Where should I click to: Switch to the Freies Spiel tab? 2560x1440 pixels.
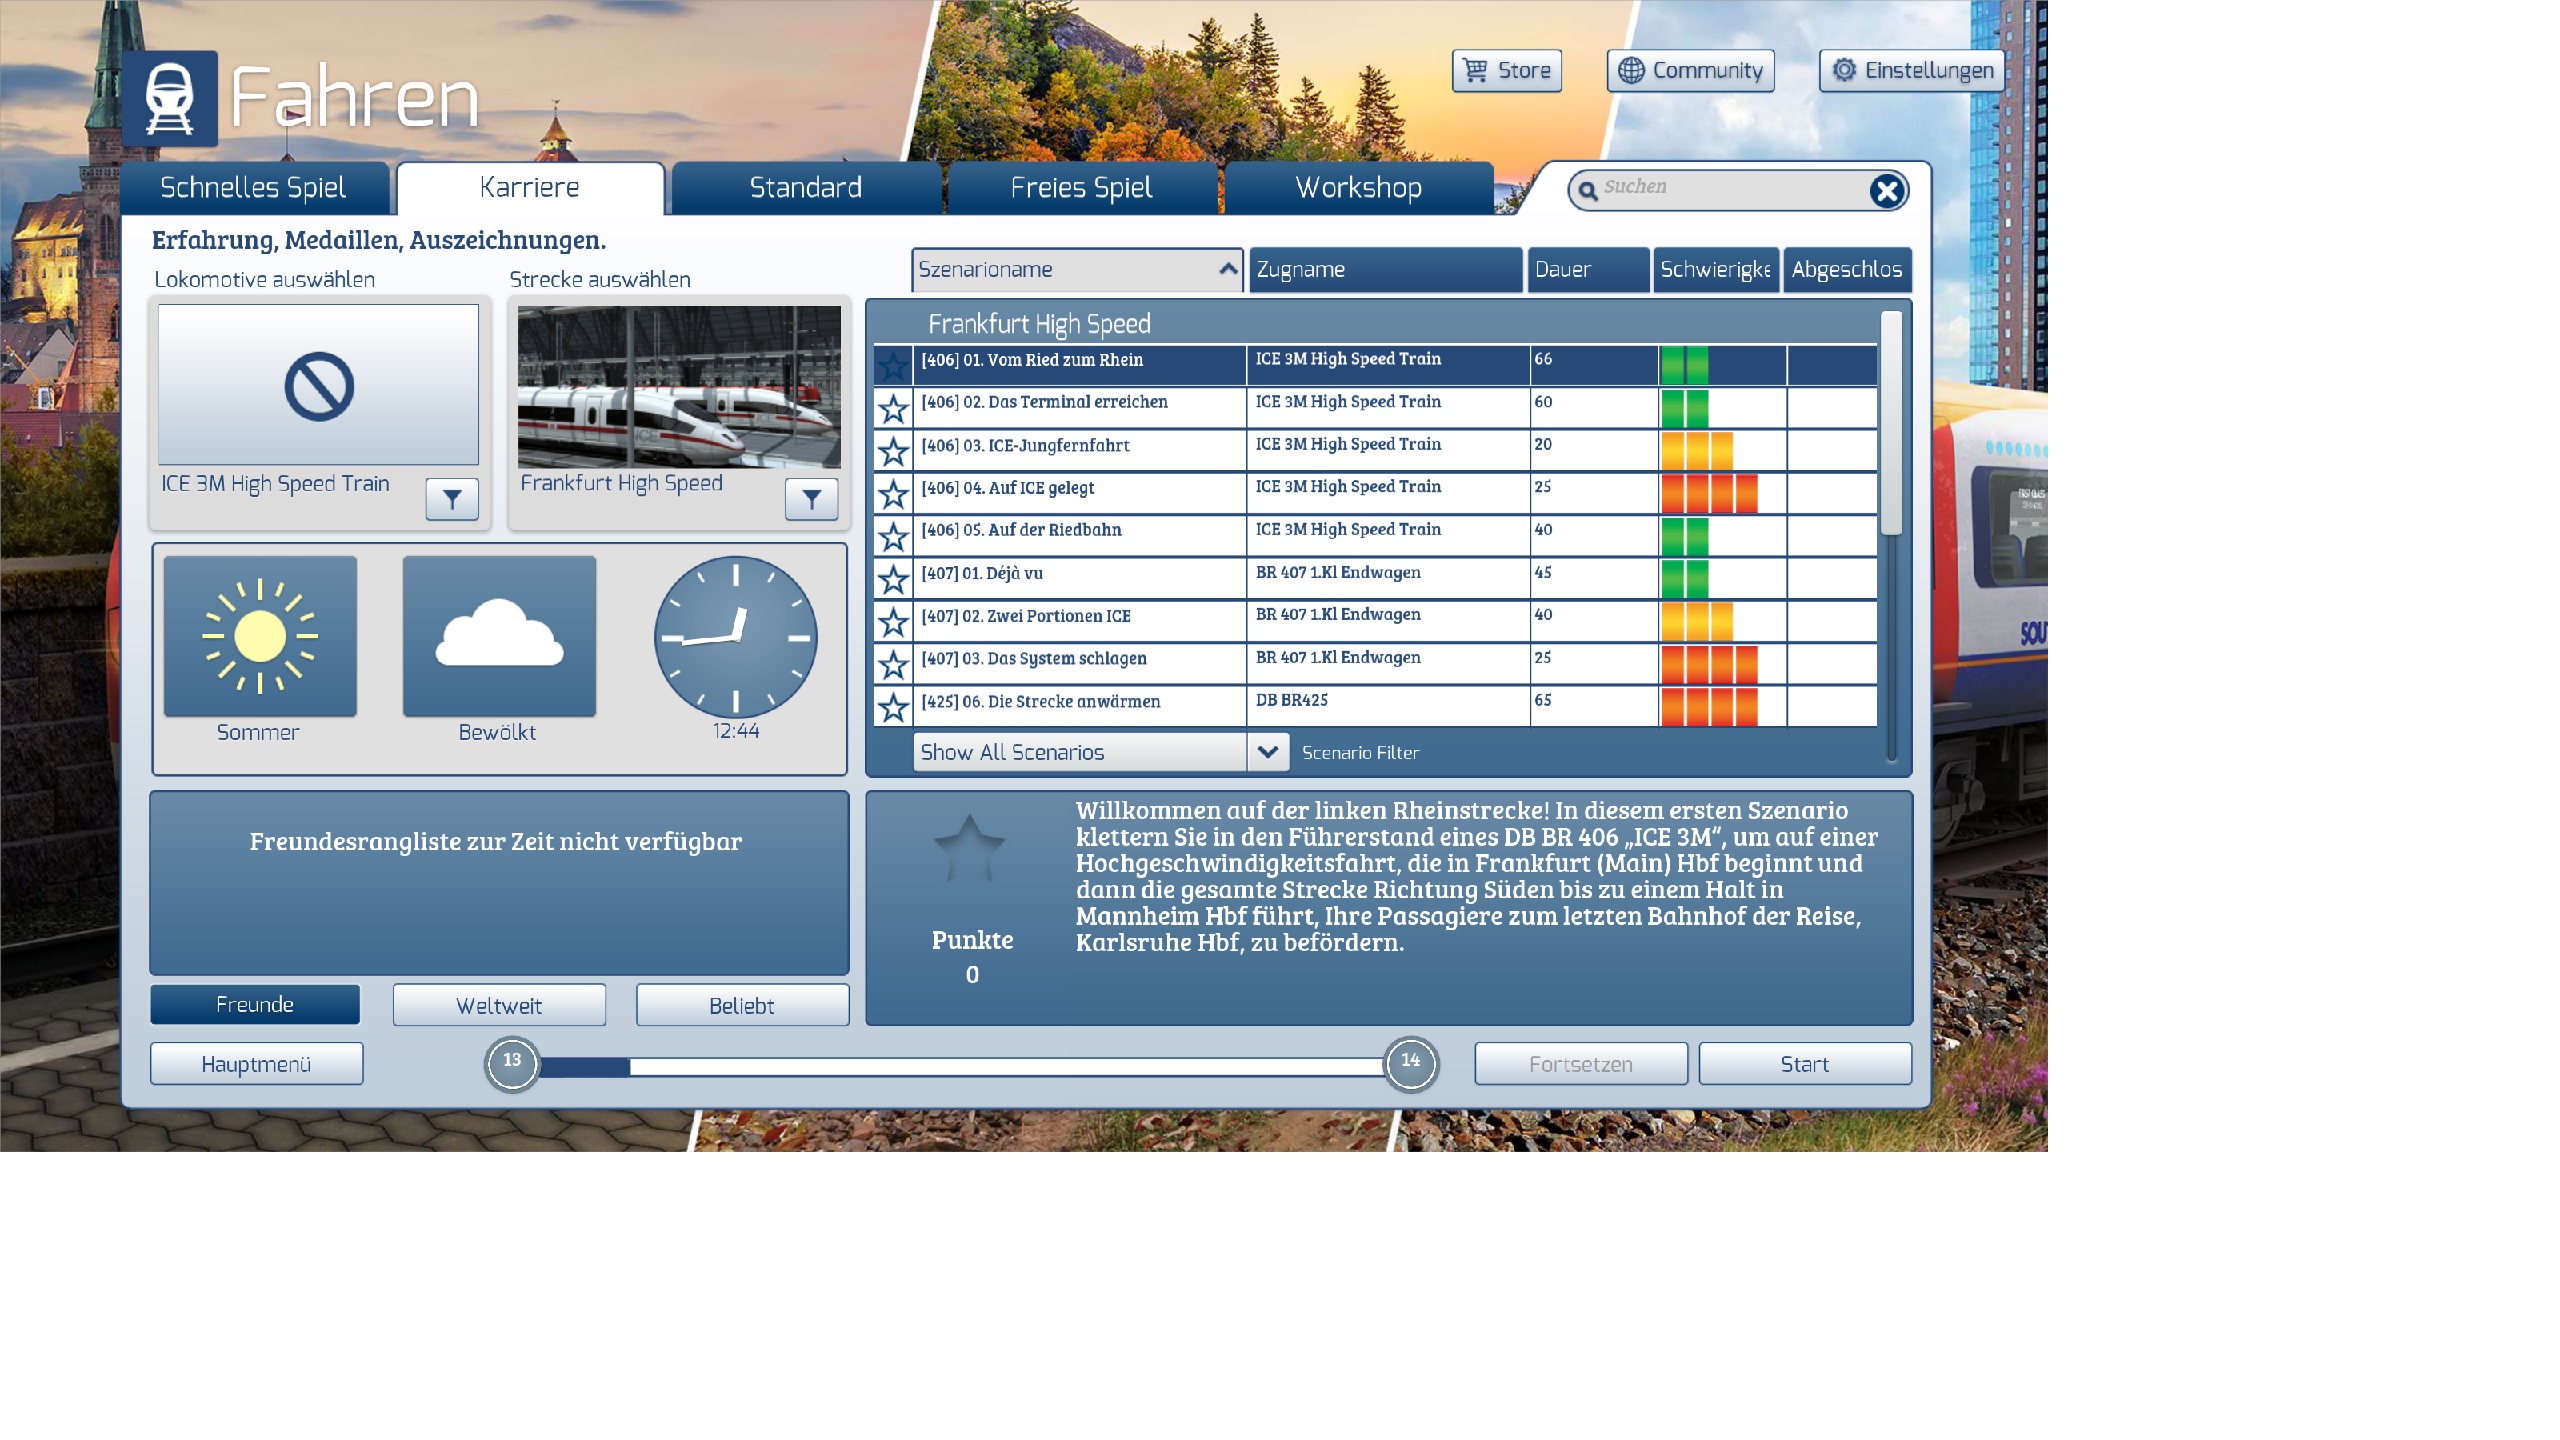pos(1081,188)
